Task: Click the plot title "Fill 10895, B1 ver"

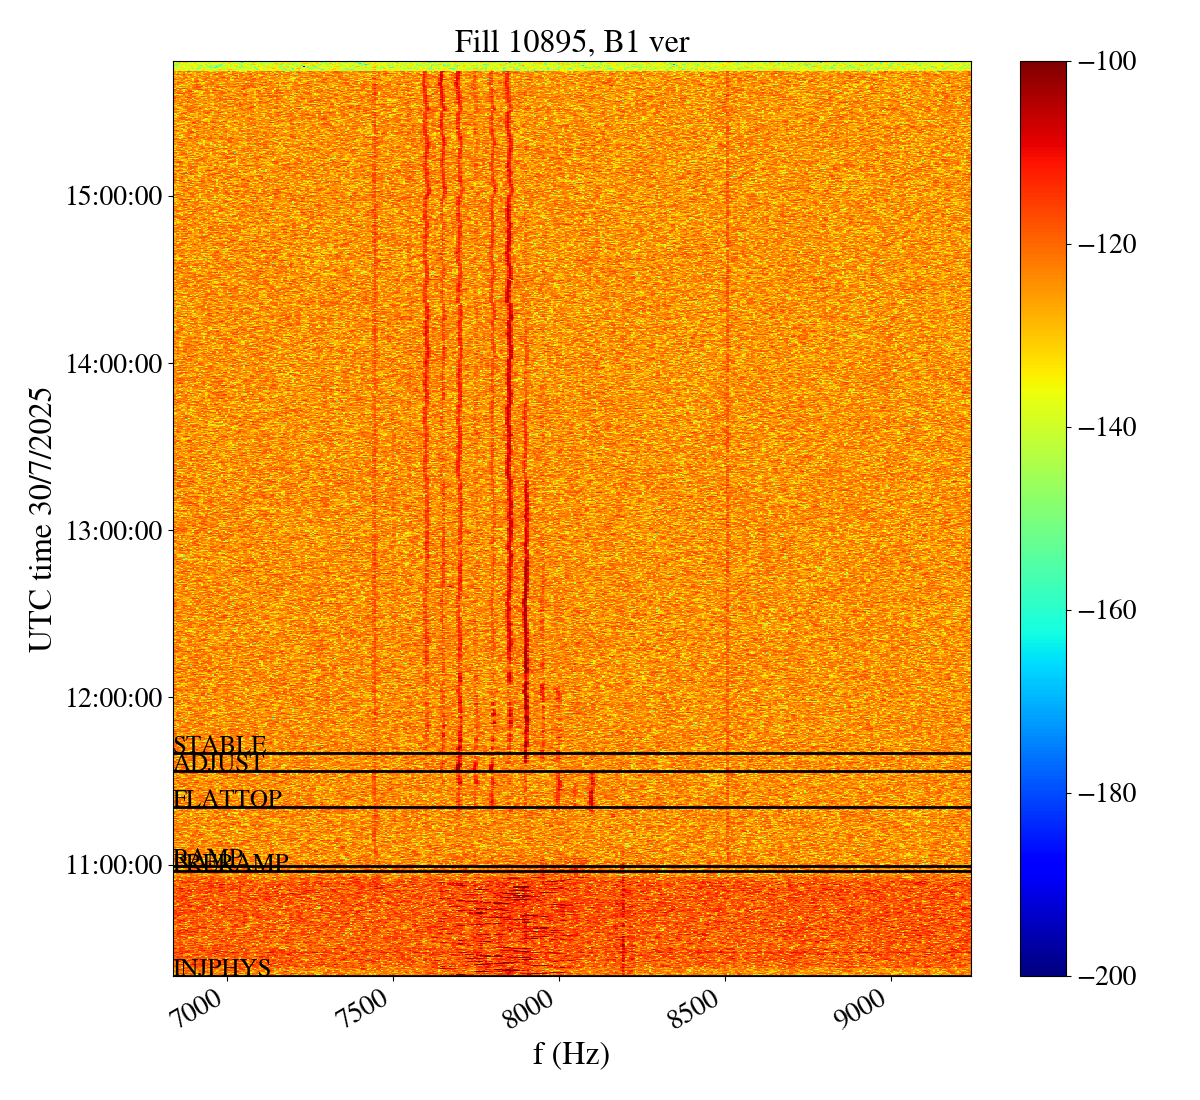Action: tap(571, 41)
